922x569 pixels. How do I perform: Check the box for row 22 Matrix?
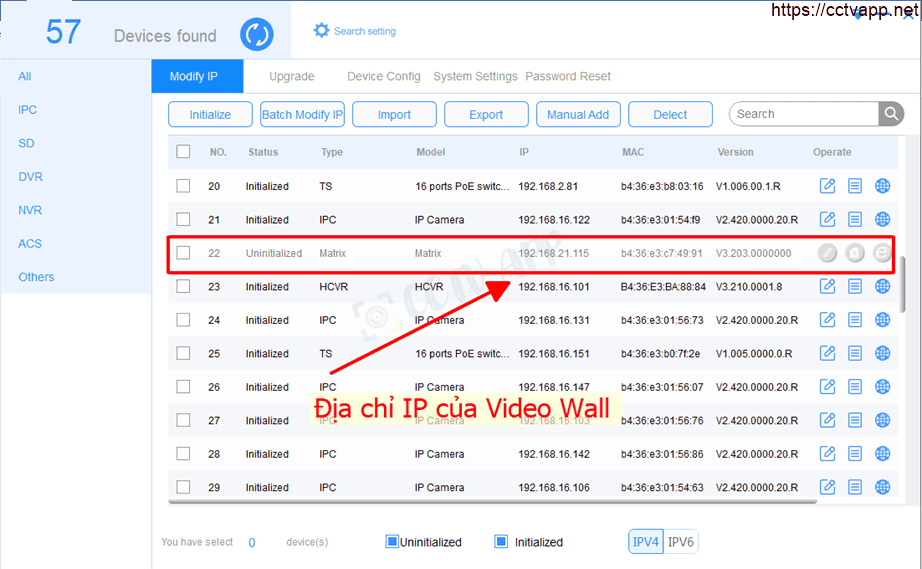[x=183, y=253]
